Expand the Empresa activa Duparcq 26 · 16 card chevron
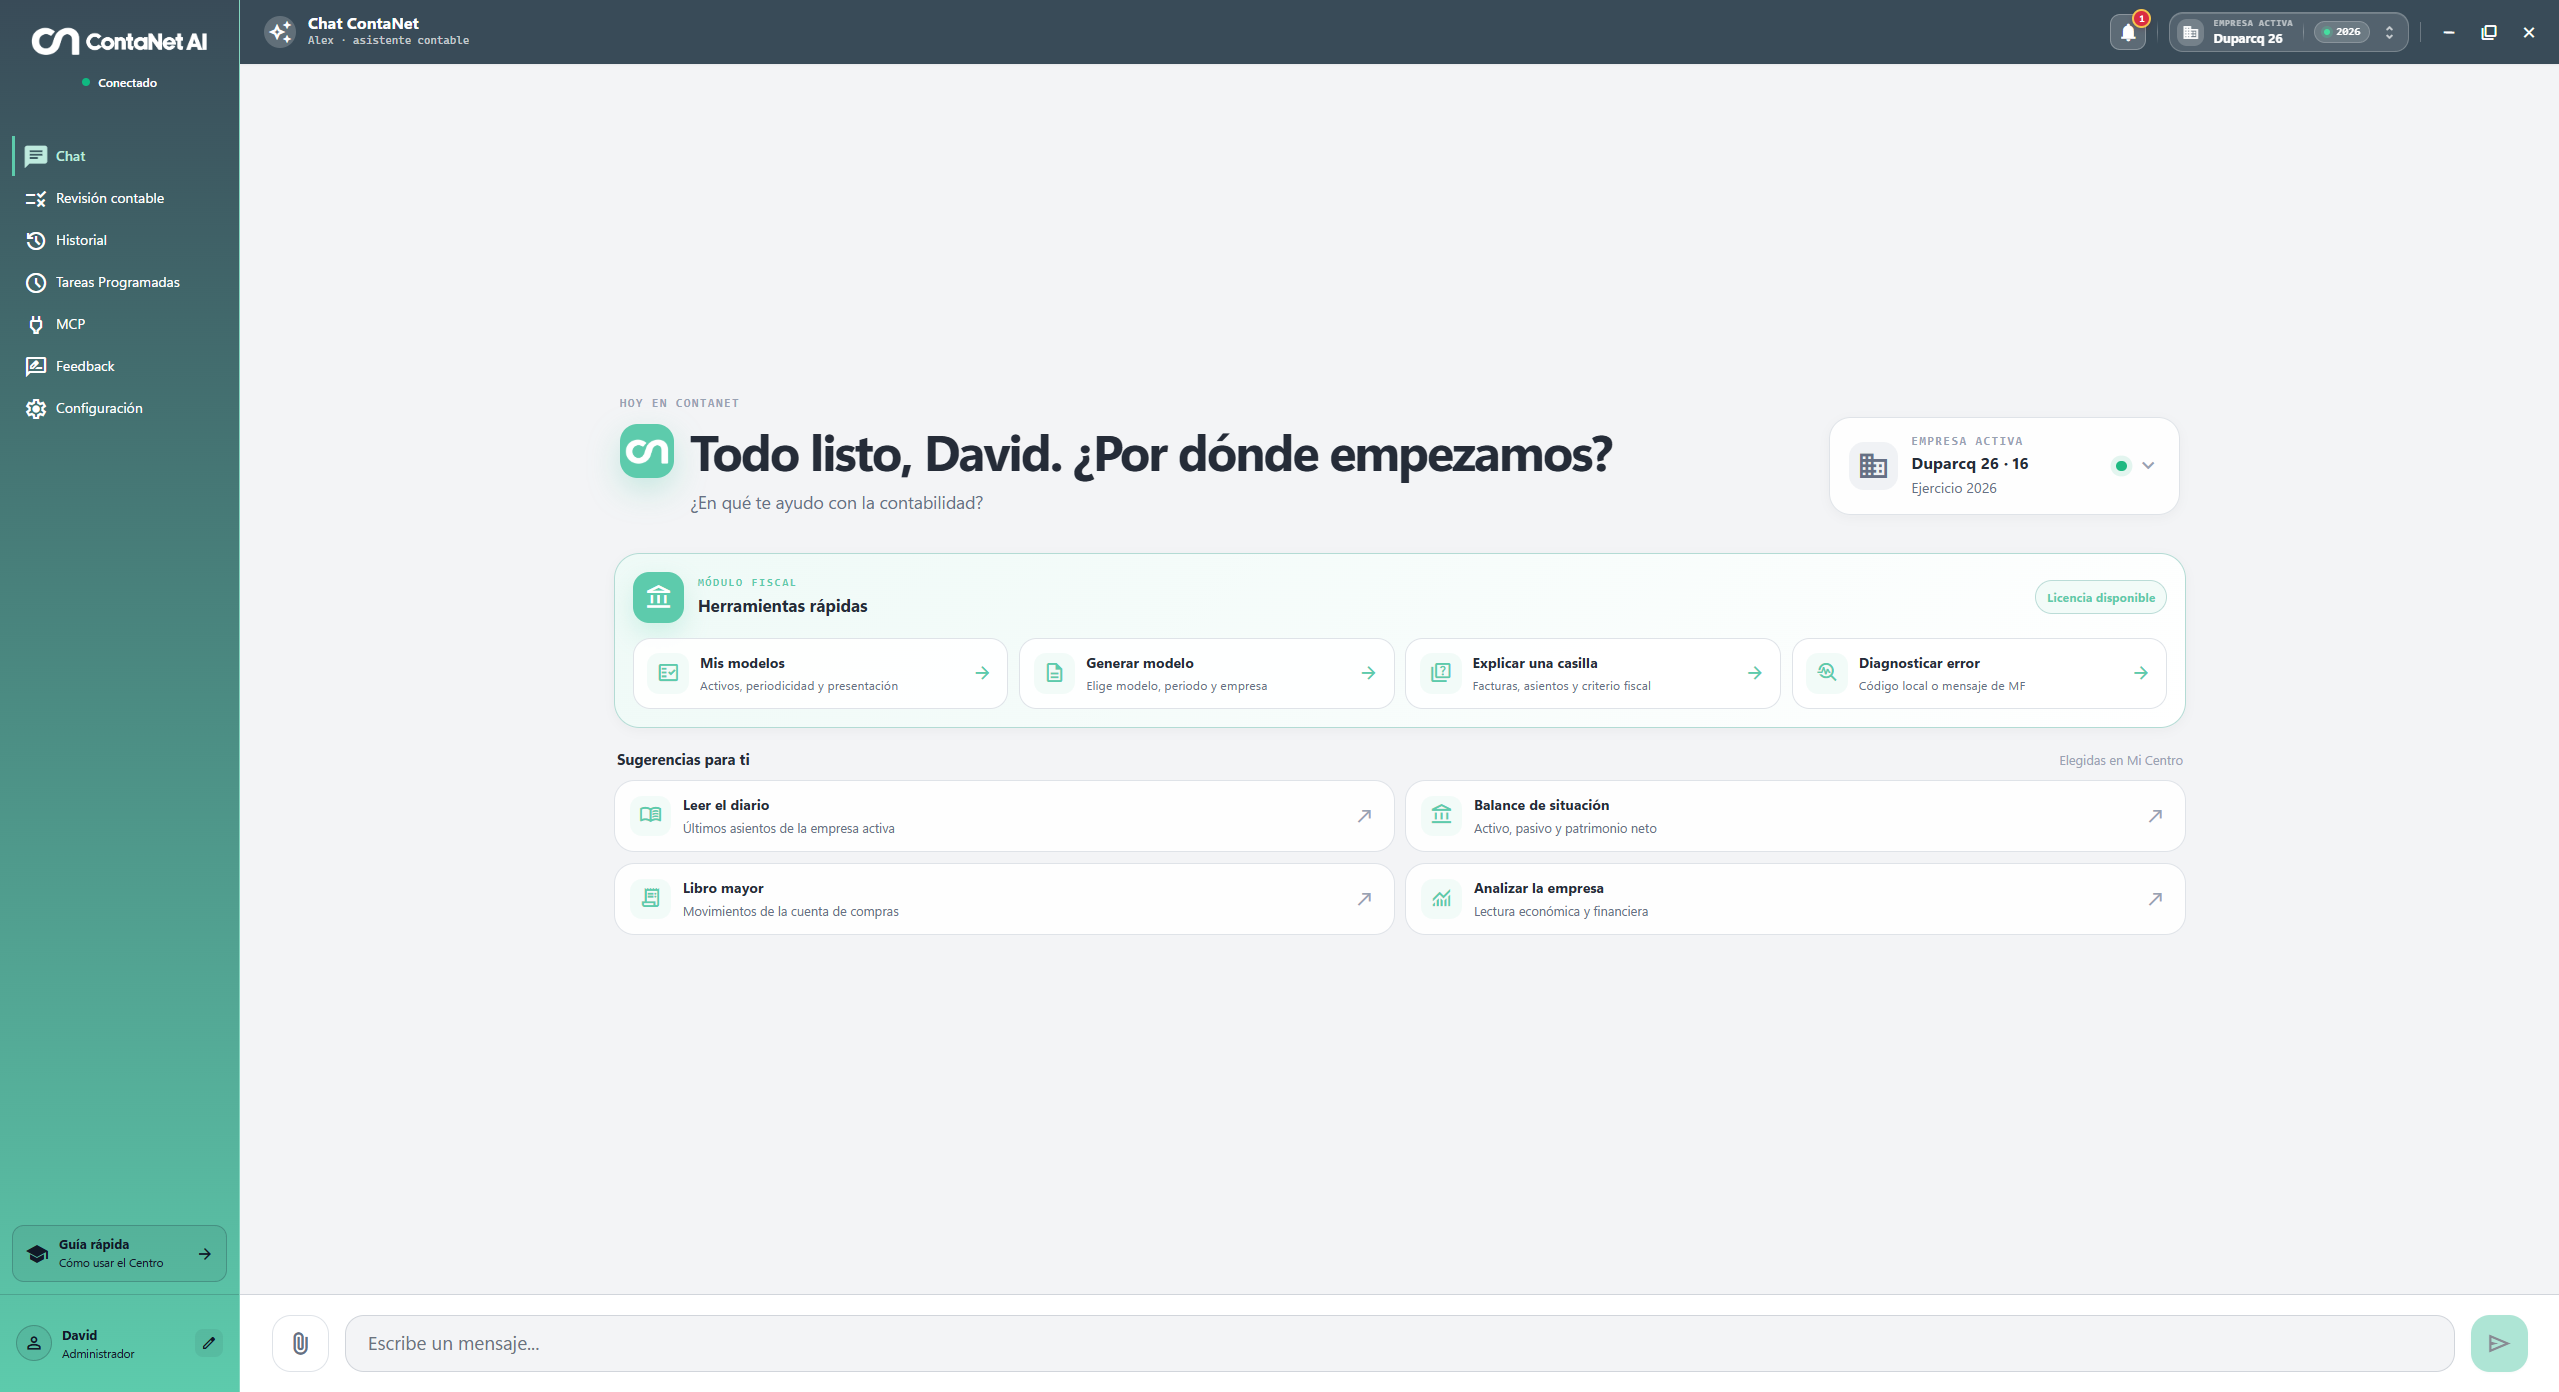 pos(2148,465)
